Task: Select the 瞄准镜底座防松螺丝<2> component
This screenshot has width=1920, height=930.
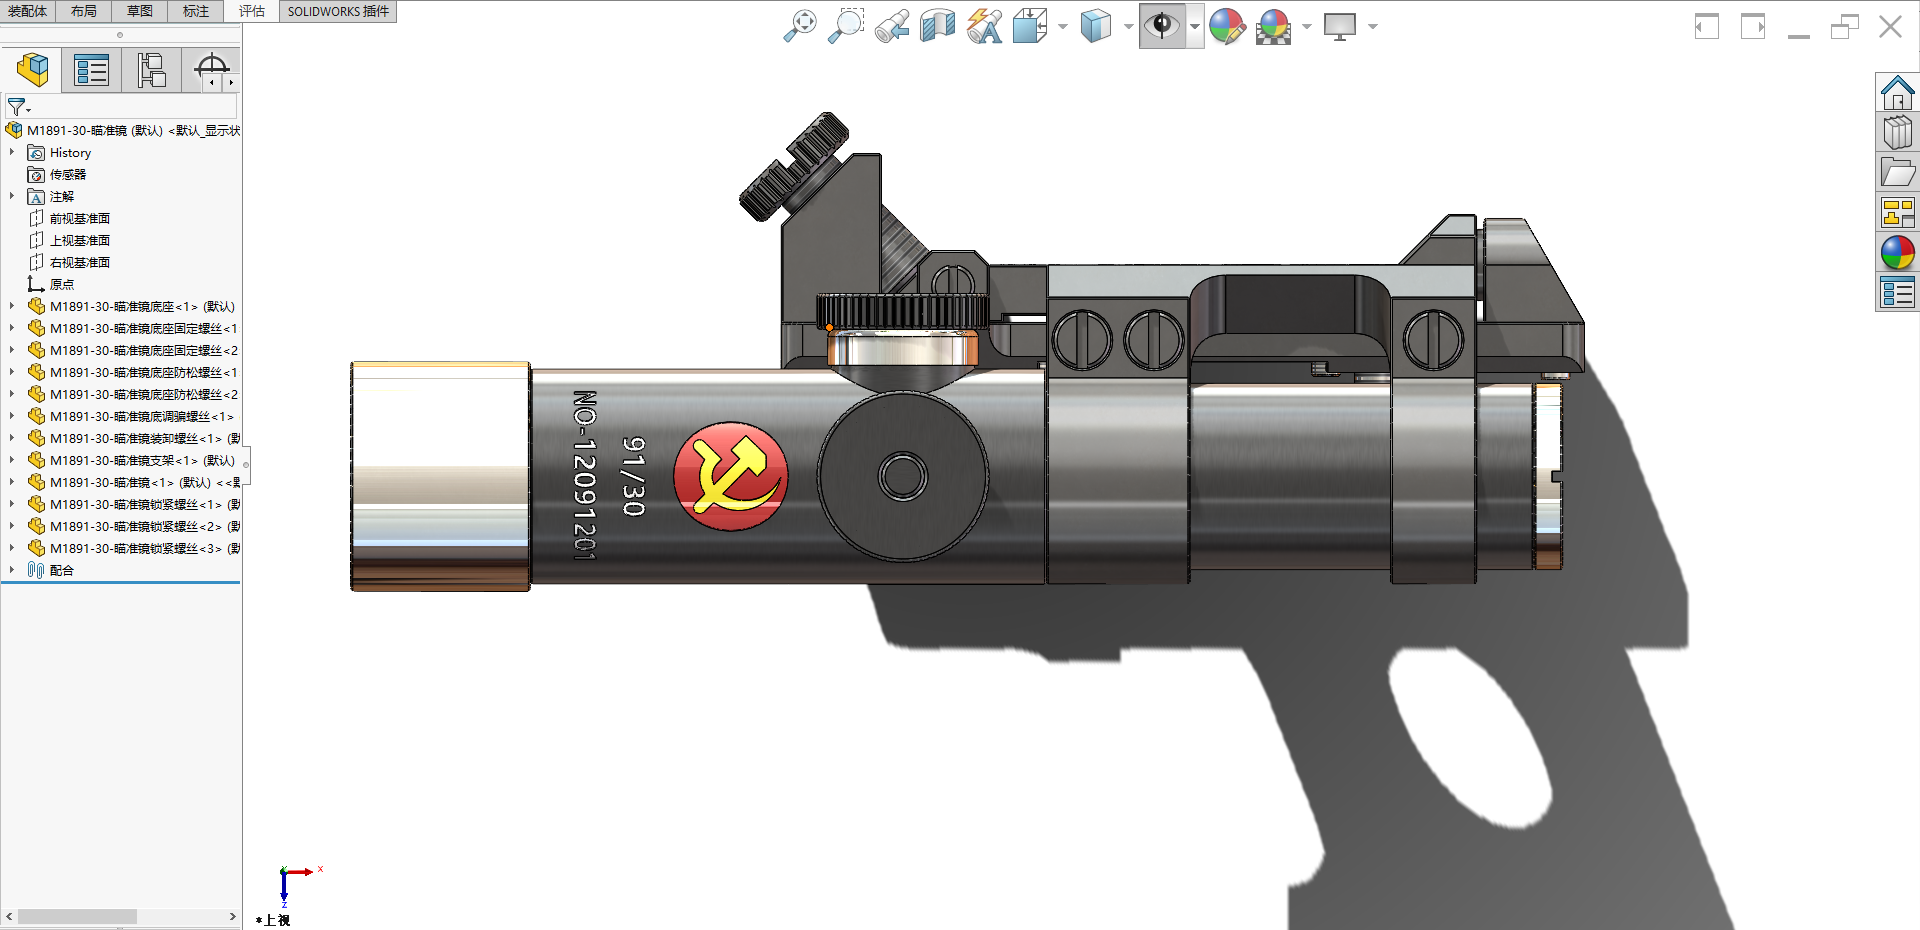Action: point(134,395)
